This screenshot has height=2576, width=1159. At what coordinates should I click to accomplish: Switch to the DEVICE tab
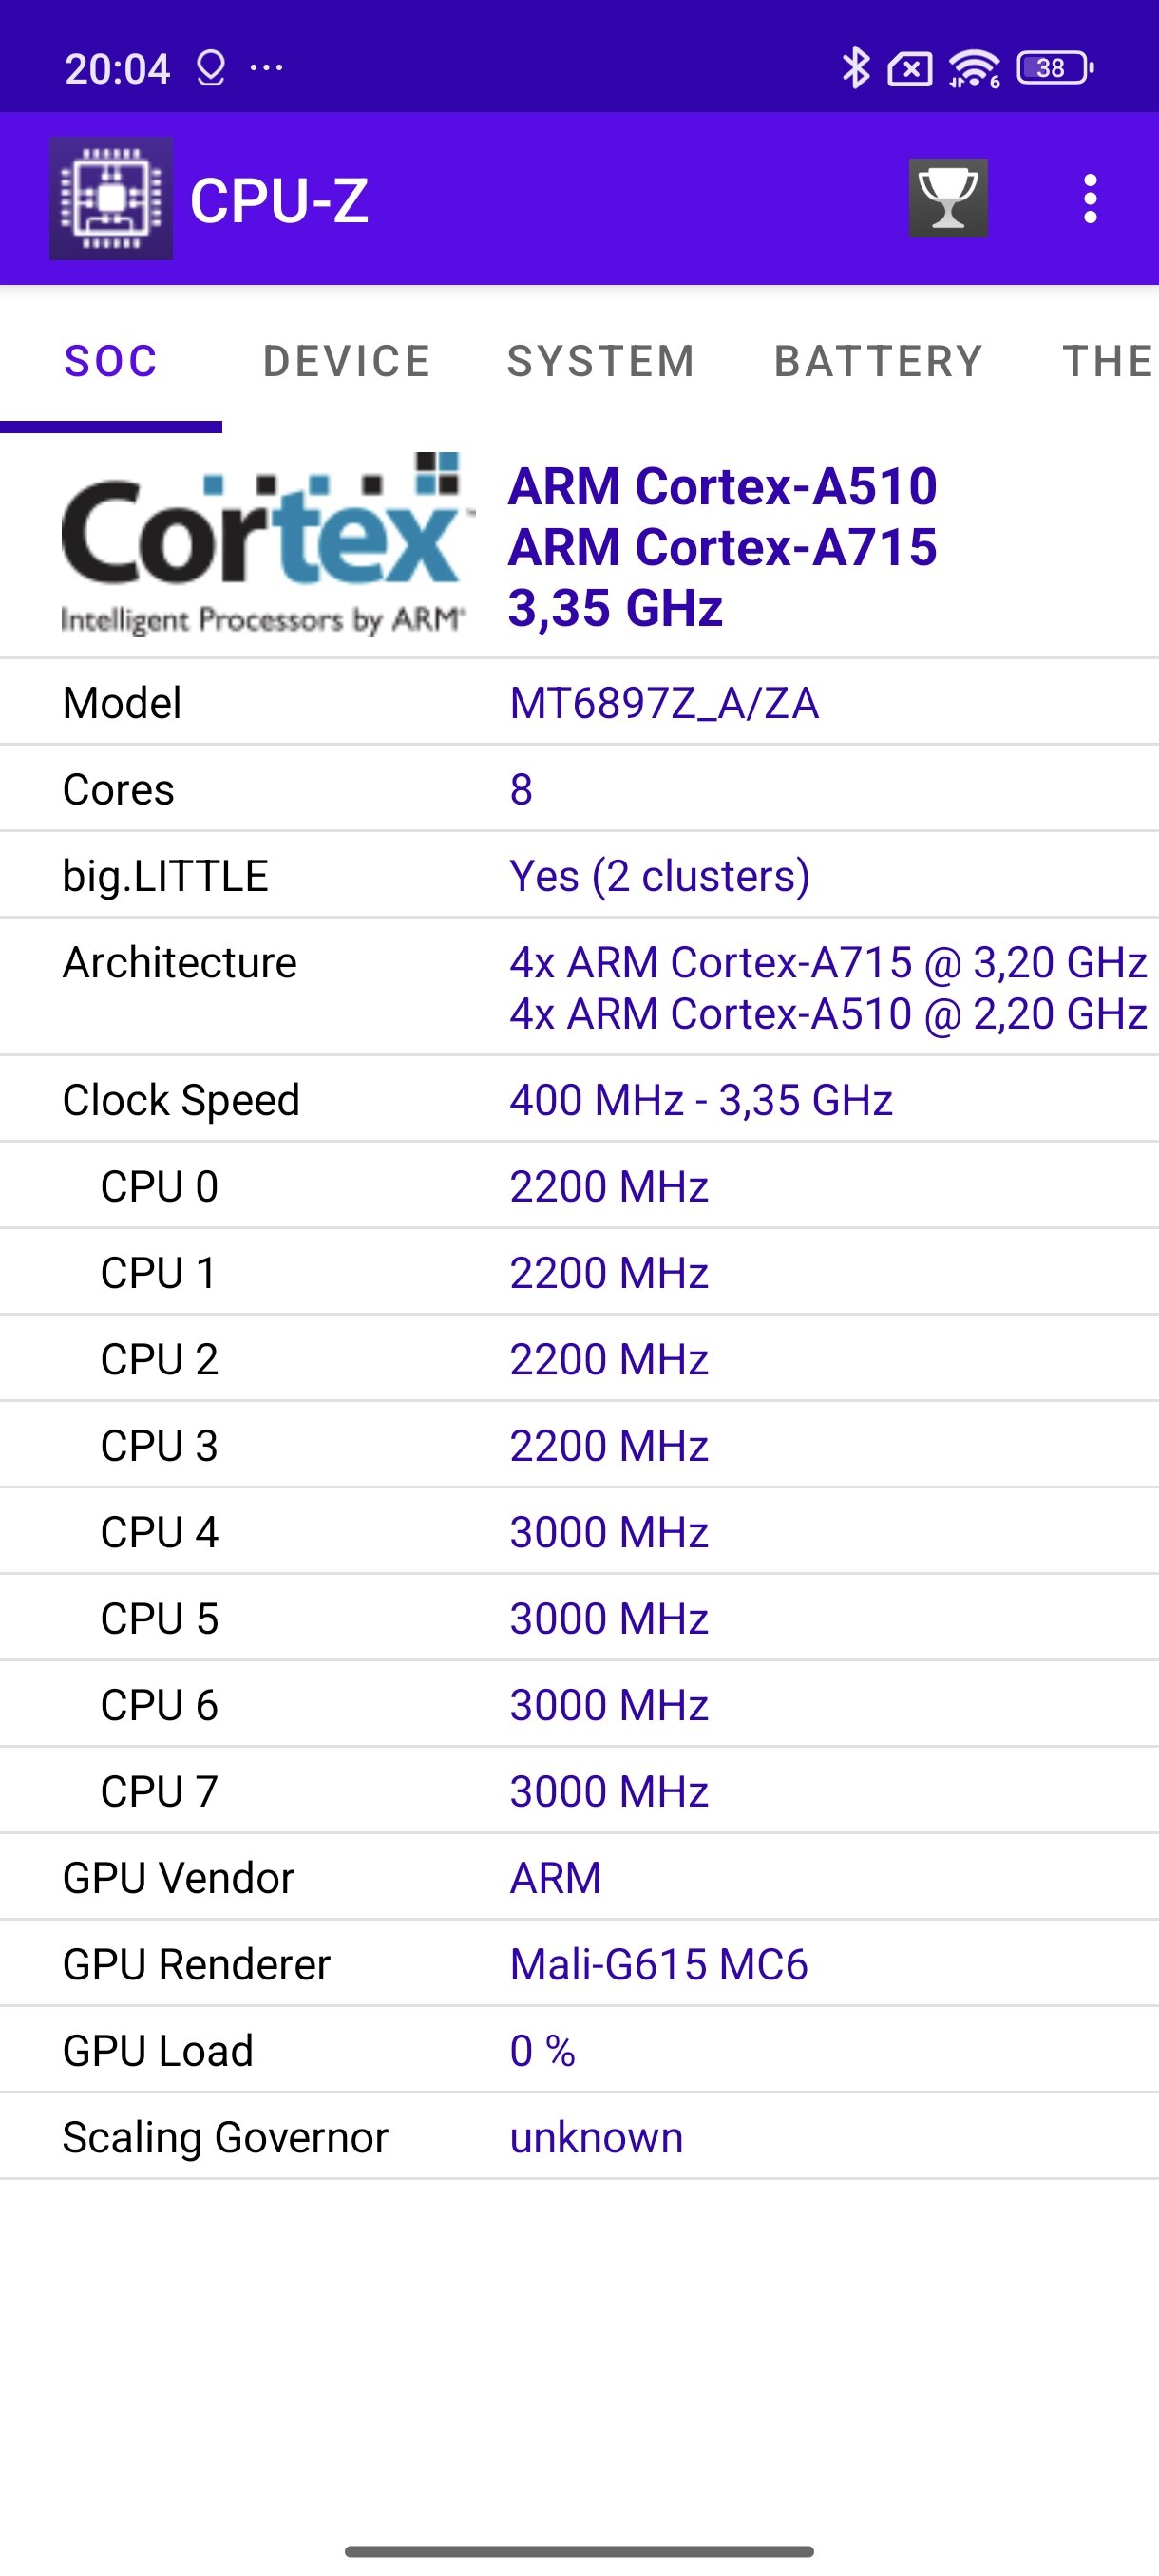tap(347, 361)
